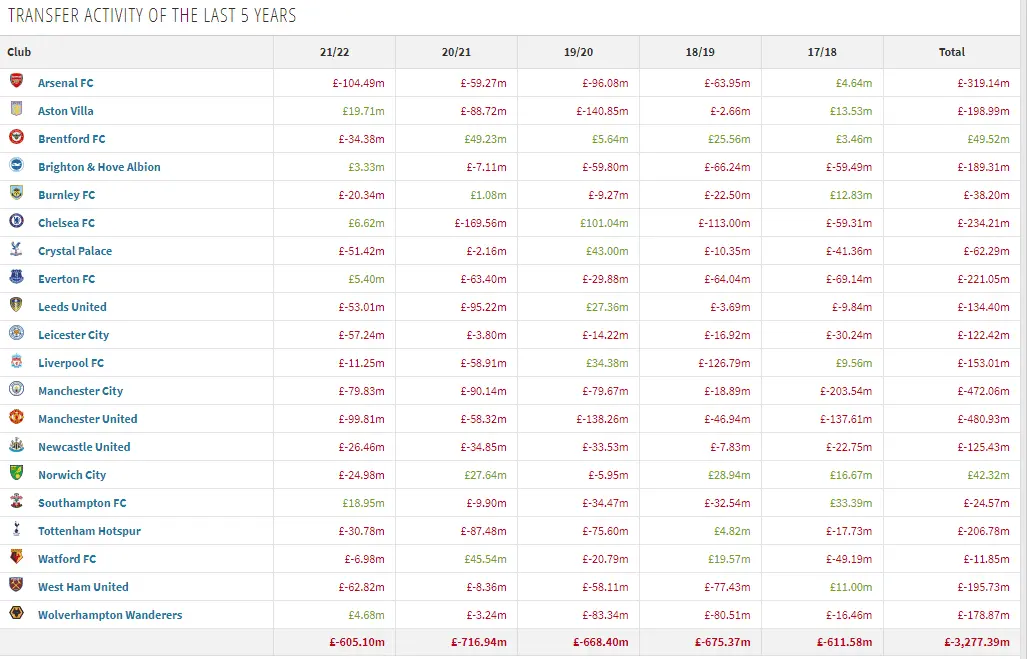1027x659 pixels.
Task: Sort table by the 21/22 column header
Action: coord(334,52)
